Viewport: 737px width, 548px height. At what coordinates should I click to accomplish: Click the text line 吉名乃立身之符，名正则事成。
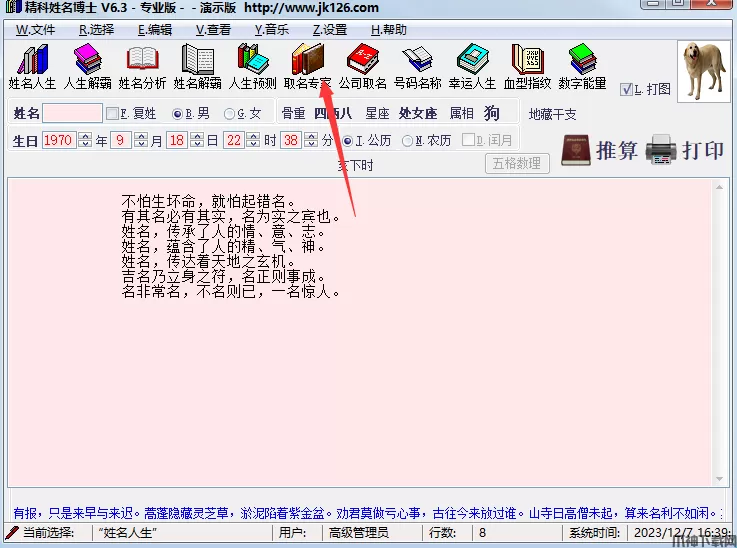coord(224,276)
